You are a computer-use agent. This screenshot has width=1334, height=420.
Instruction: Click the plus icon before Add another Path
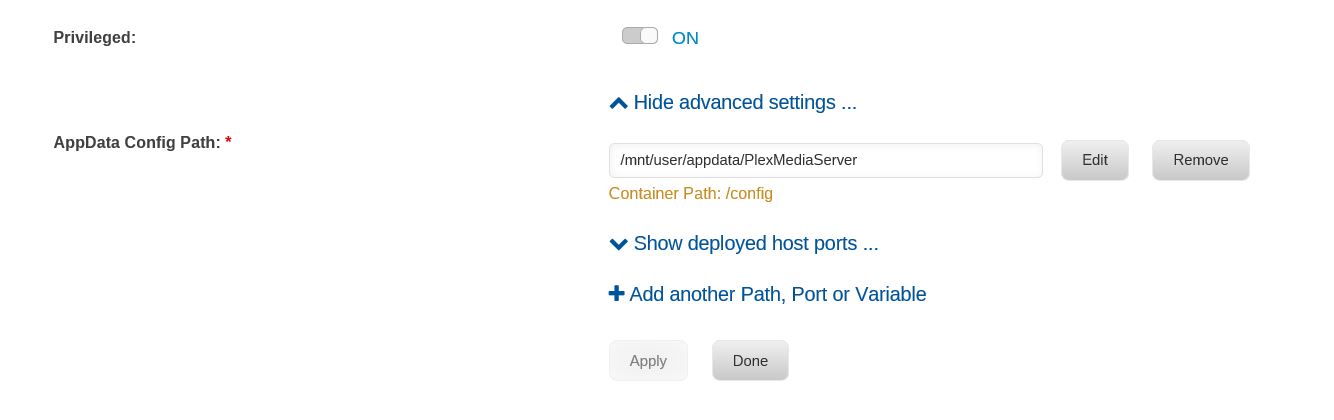[x=616, y=294]
